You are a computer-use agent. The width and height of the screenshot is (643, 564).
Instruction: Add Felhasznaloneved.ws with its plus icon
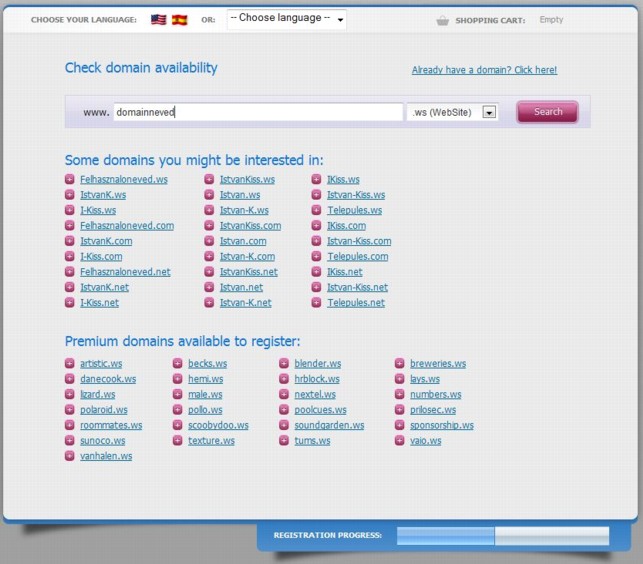click(x=70, y=179)
